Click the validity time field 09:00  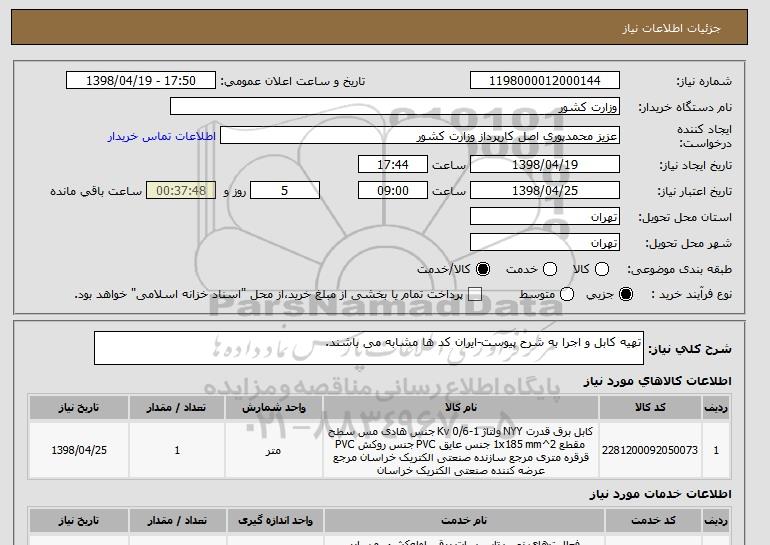click(x=393, y=191)
